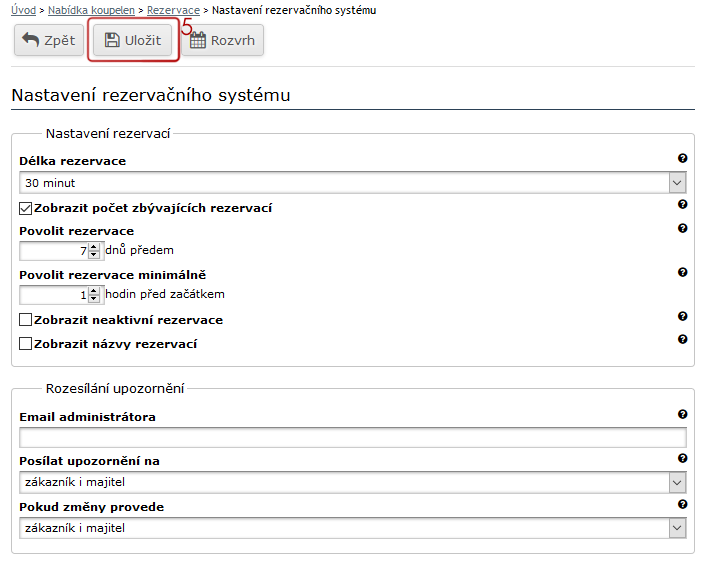Open the Délka rezervace dropdown
706x563 pixels.
pos(352,183)
